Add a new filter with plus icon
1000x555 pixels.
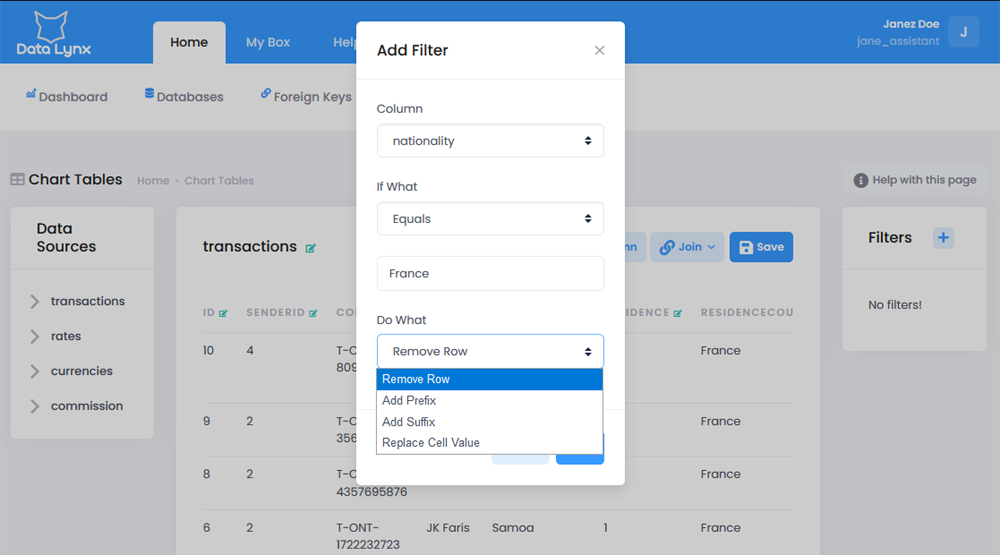tap(943, 237)
